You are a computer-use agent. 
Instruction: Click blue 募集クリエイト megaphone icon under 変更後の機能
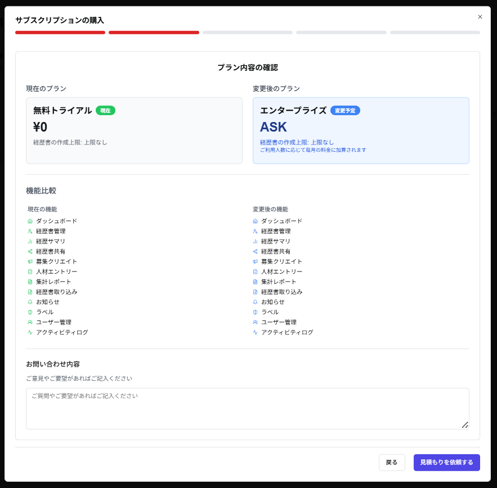coord(255,261)
